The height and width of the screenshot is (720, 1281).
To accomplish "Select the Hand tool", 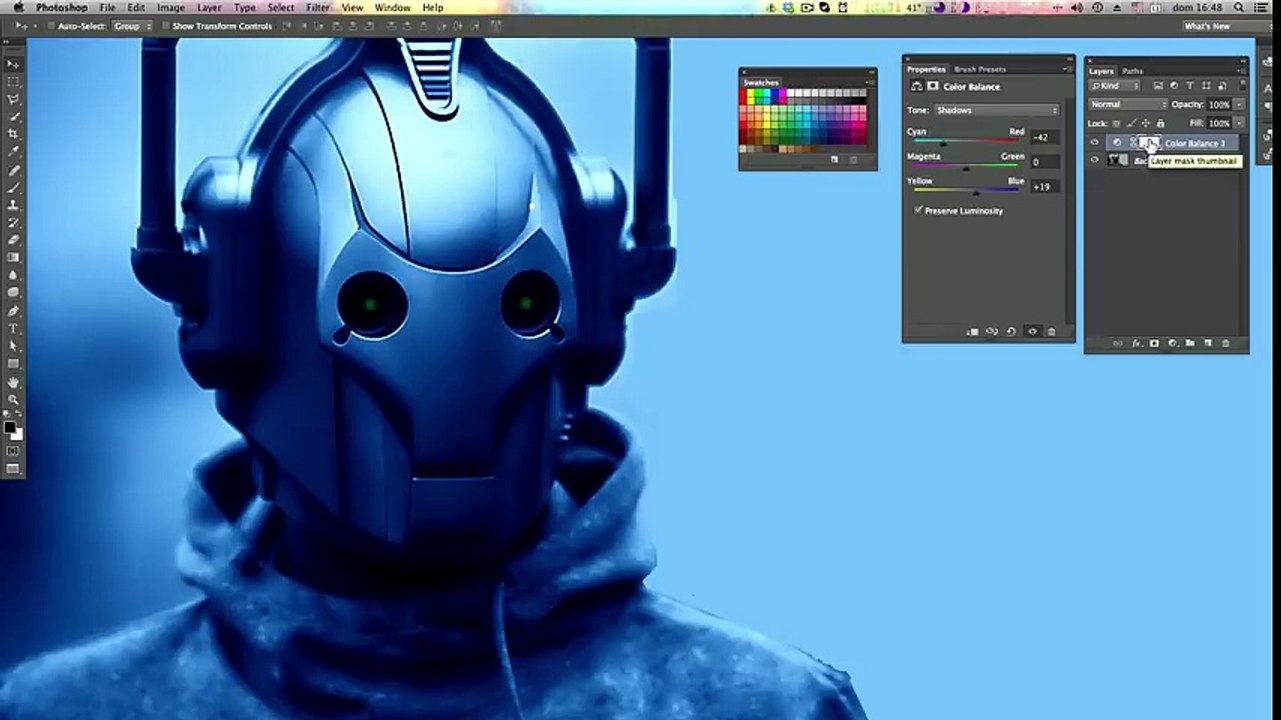I will [x=13, y=381].
